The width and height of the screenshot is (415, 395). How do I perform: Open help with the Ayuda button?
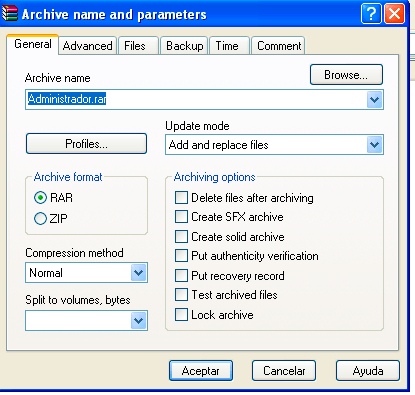coord(368,371)
